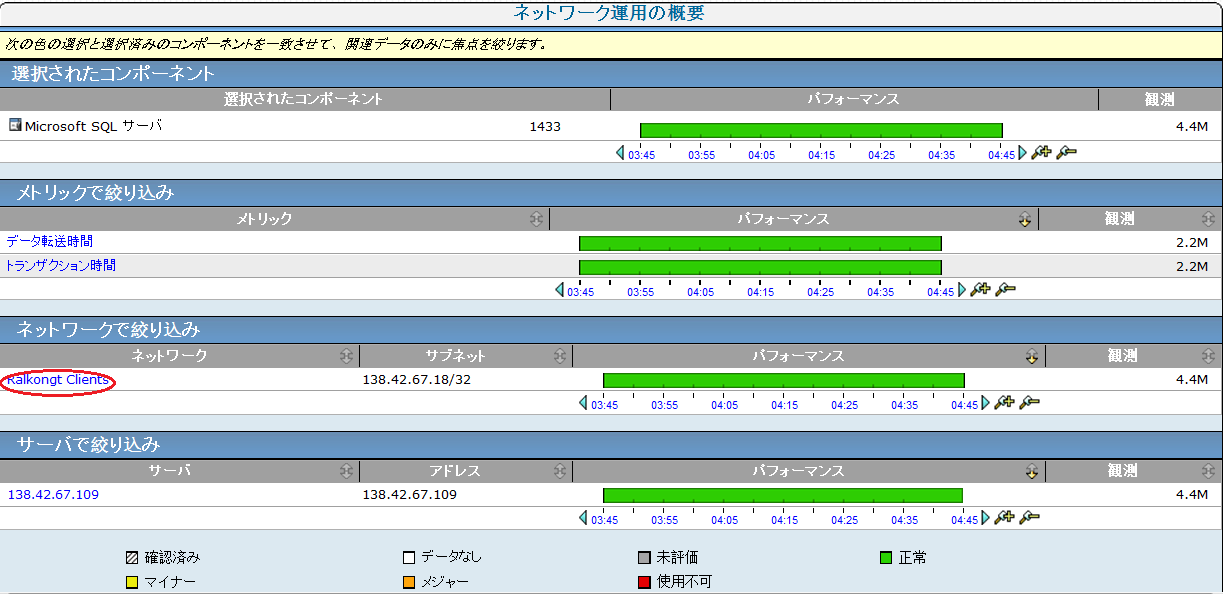Sort the metric table by 観測
The image size is (1223, 594).
1209,219
